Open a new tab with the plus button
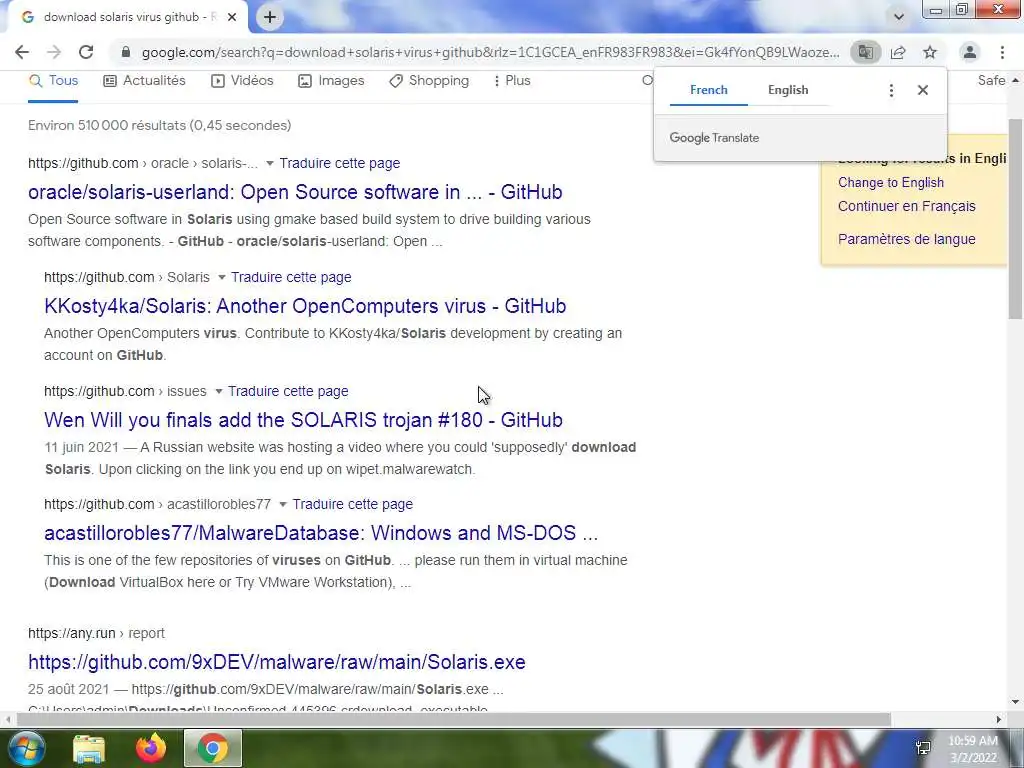Image resolution: width=1024 pixels, height=768 pixels. [270, 18]
